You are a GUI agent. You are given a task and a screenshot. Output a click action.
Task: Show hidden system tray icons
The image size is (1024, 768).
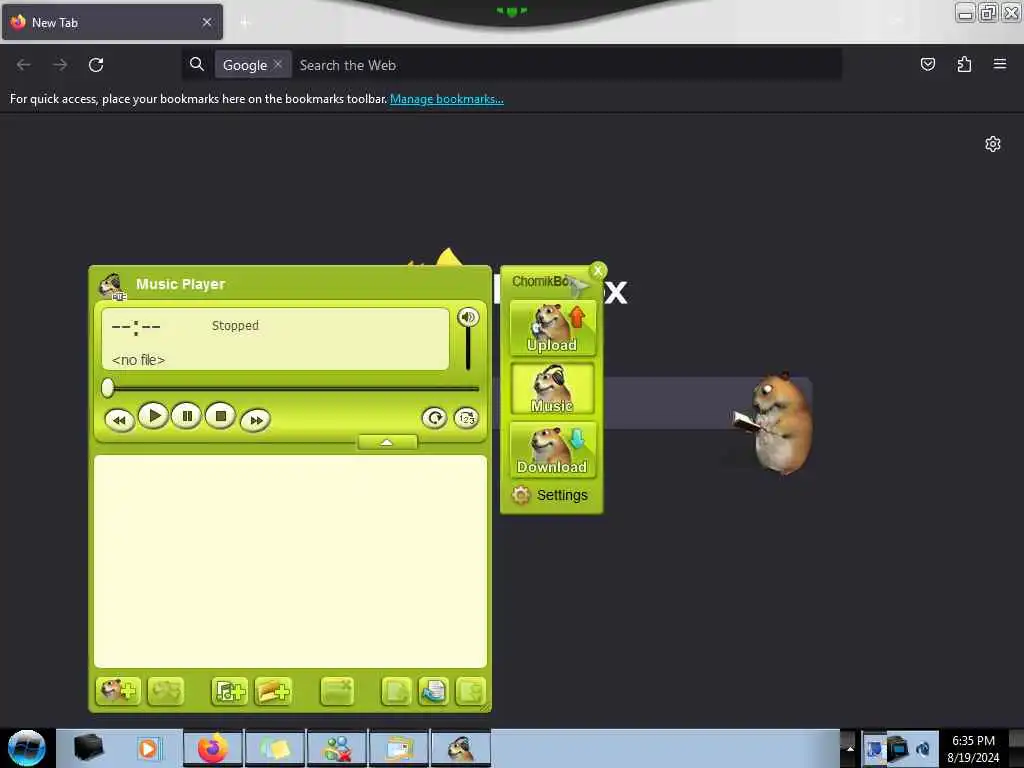pos(849,748)
